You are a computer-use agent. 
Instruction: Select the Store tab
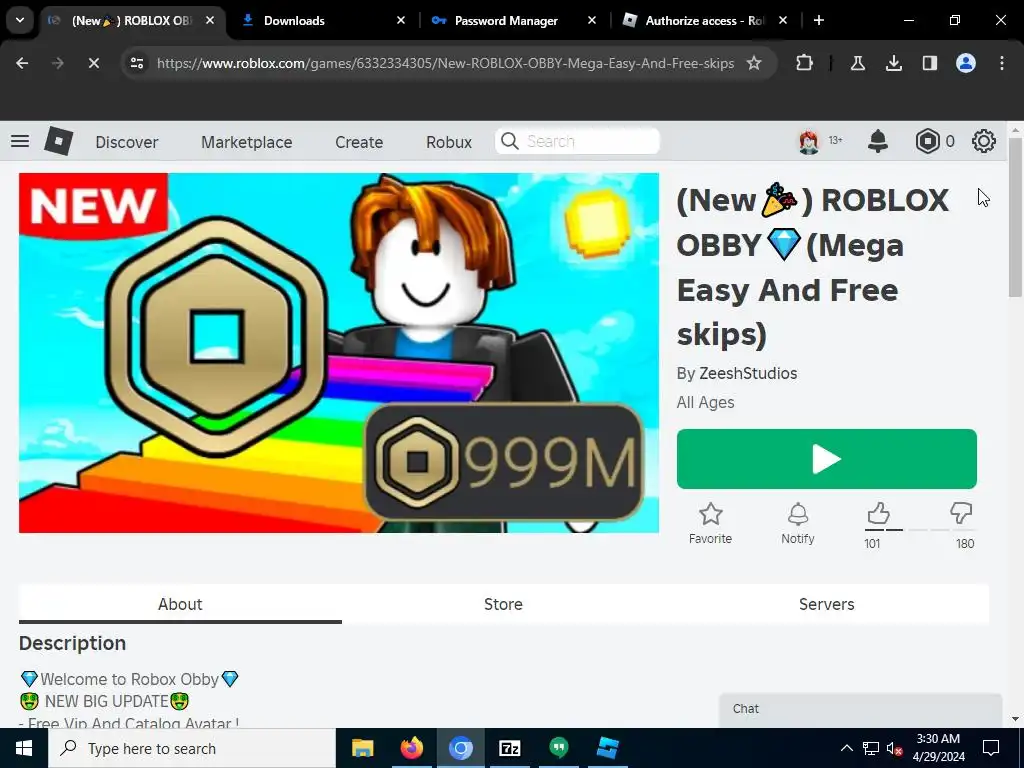coord(503,604)
